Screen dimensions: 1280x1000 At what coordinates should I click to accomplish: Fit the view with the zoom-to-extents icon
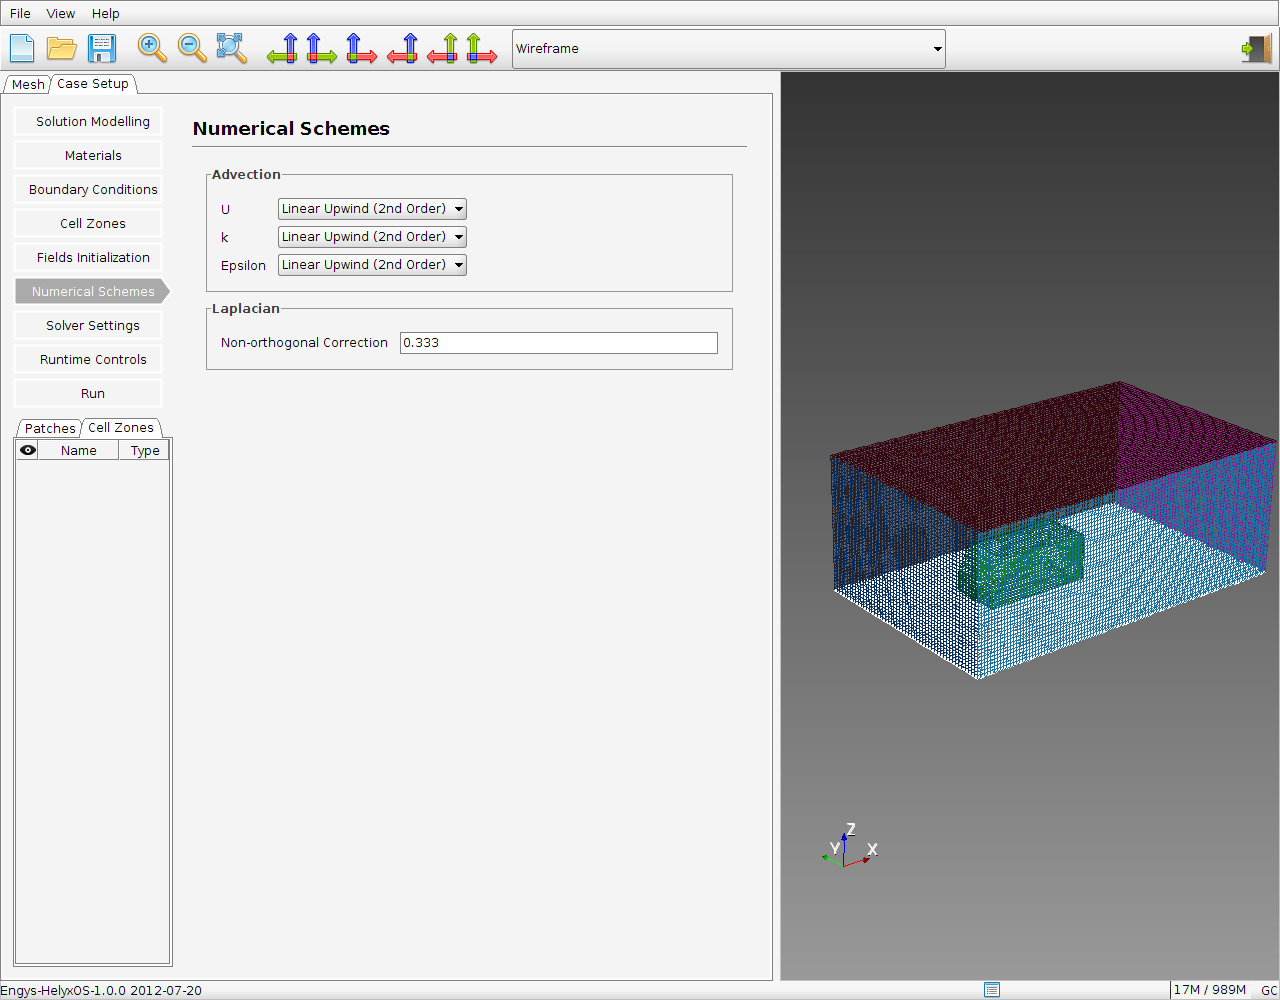232,48
